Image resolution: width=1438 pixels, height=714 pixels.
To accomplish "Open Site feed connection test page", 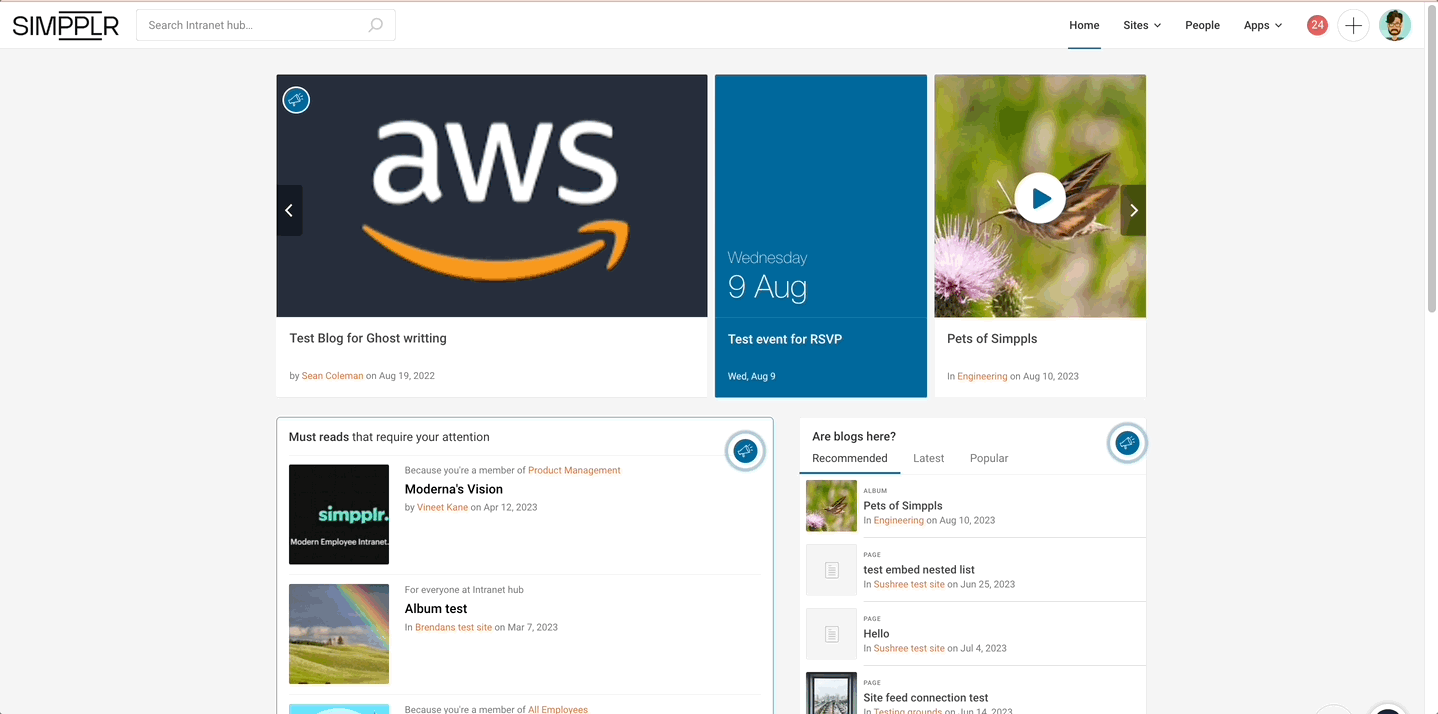I will [926, 697].
